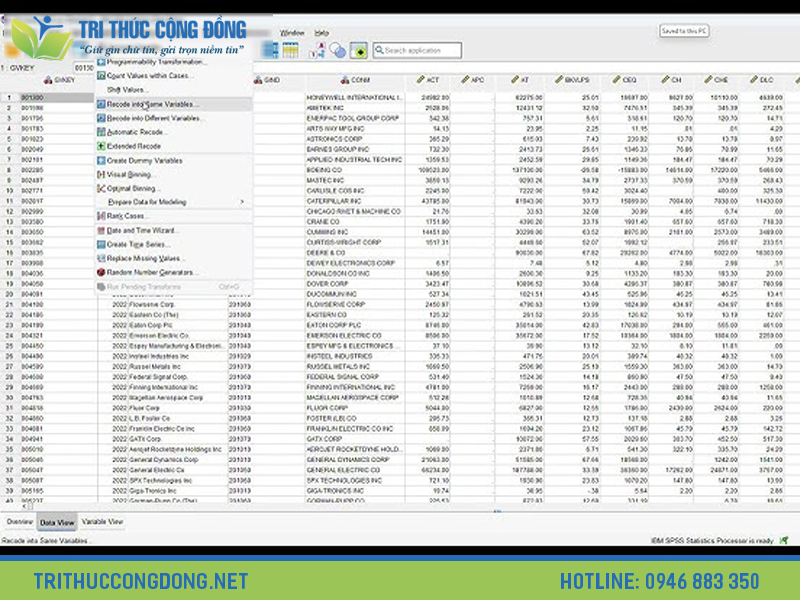Select the GIND column header
Image resolution: width=800 pixels, height=600 pixels.
(x=266, y=80)
